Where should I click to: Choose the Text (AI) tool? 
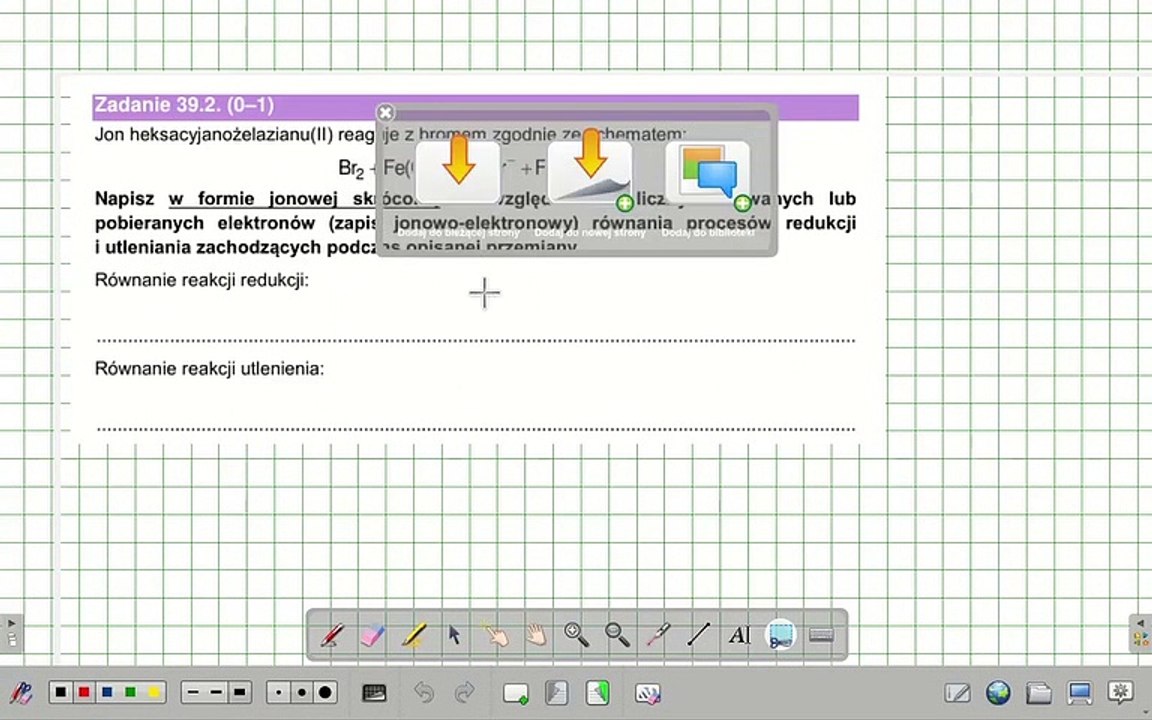[739, 635]
